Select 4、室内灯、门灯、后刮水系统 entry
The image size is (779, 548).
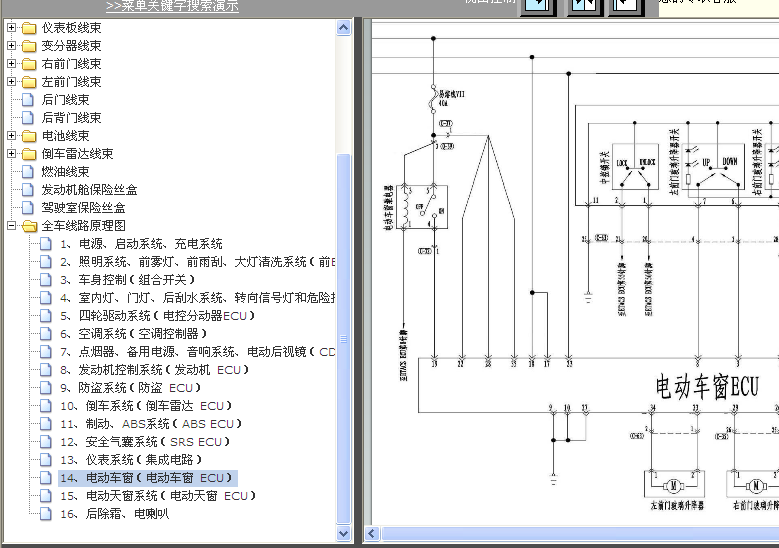coord(197,298)
